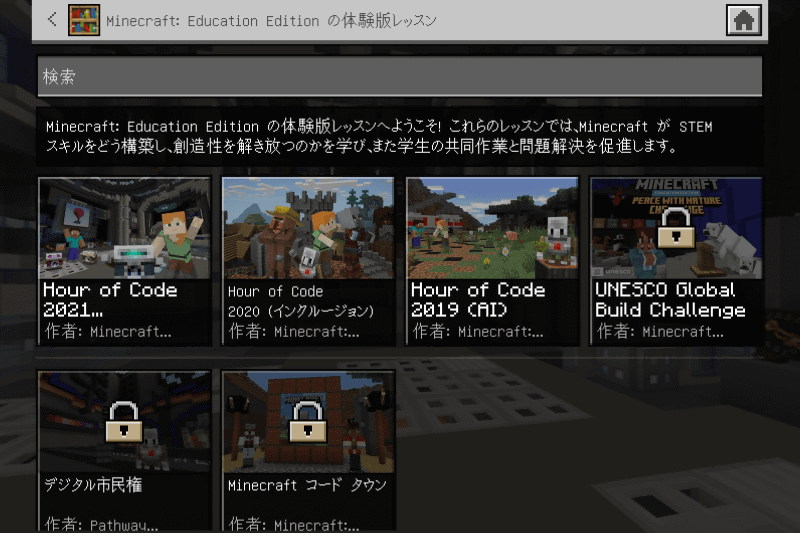Open the Hour of Code 2019 (AI) thumbnail
The width and height of the screenshot is (800, 533).
[492, 228]
